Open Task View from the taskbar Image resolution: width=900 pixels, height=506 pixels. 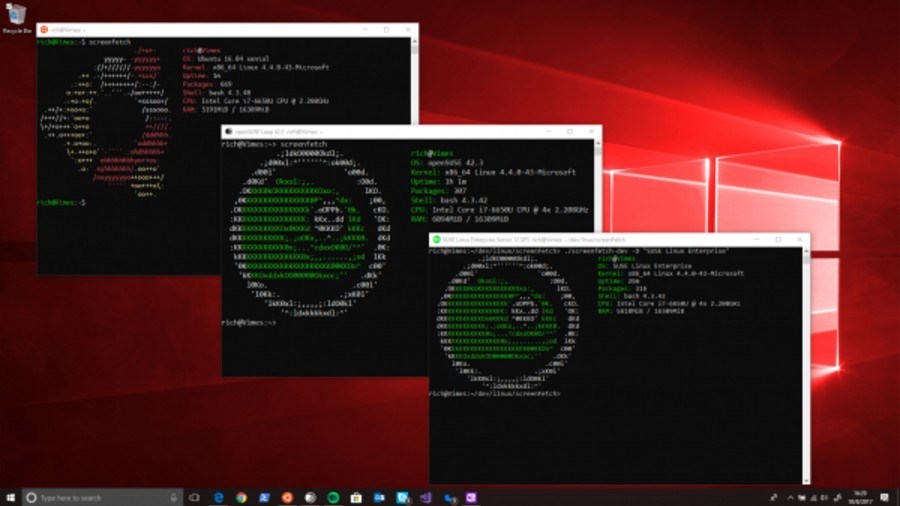tap(195, 497)
